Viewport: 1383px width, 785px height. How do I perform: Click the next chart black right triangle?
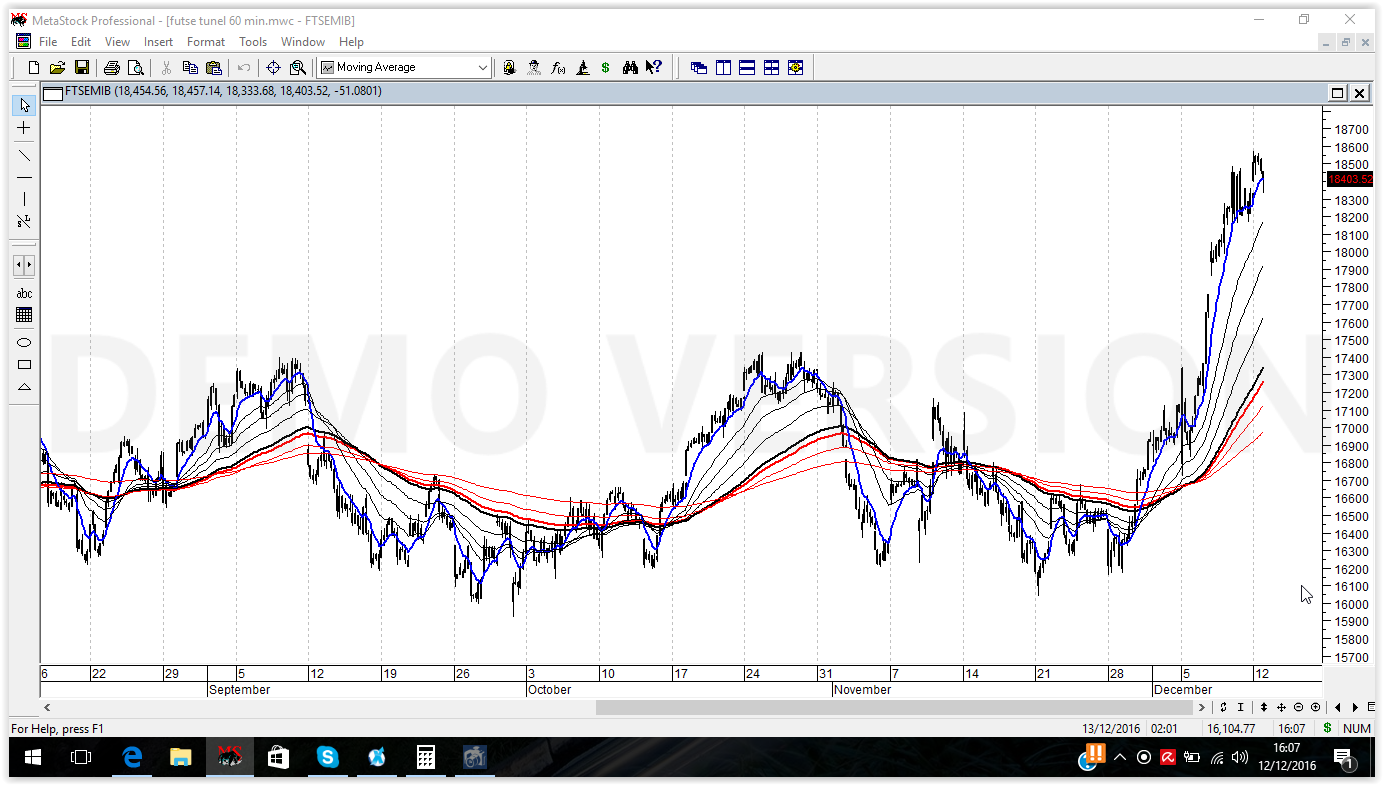(x=1355, y=707)
